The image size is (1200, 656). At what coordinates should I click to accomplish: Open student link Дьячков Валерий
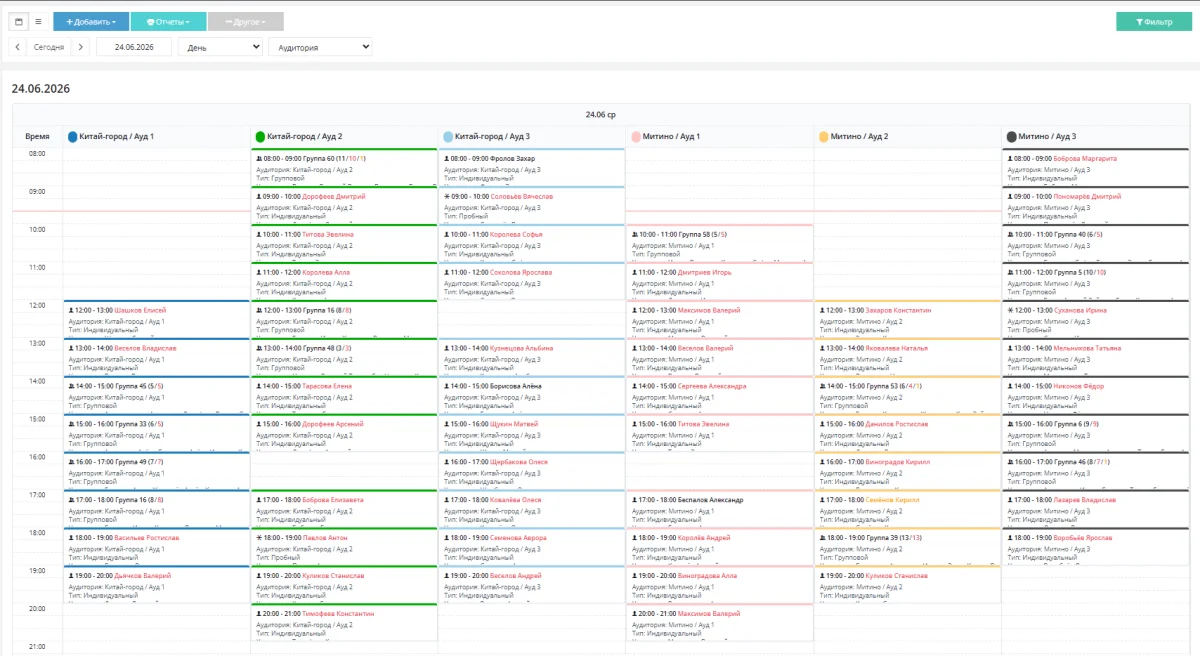coord(143,576)
